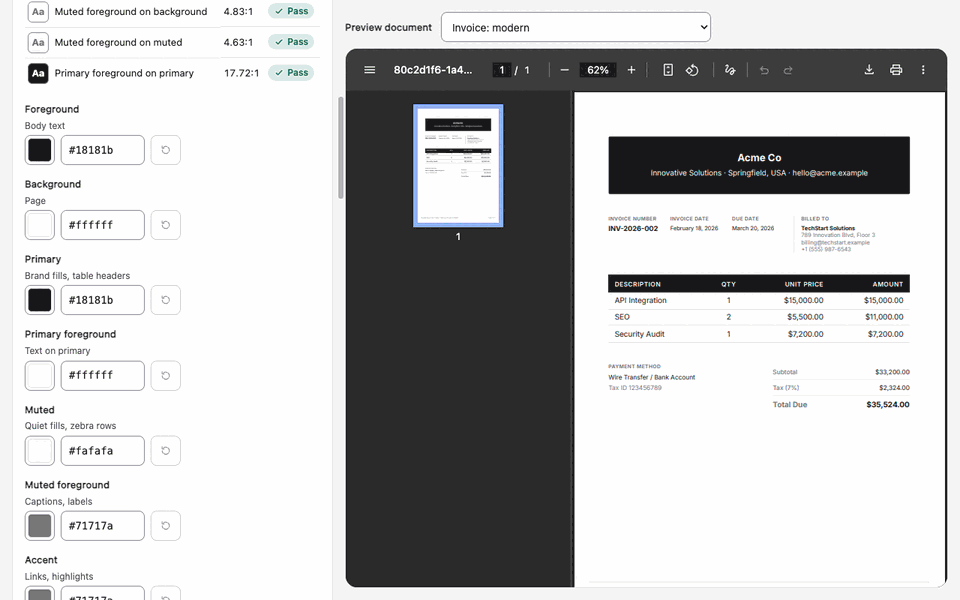Click the Pass badge for 17.72:1 contrast
This screenshot has height=600, width=960.
click(291, 72)
